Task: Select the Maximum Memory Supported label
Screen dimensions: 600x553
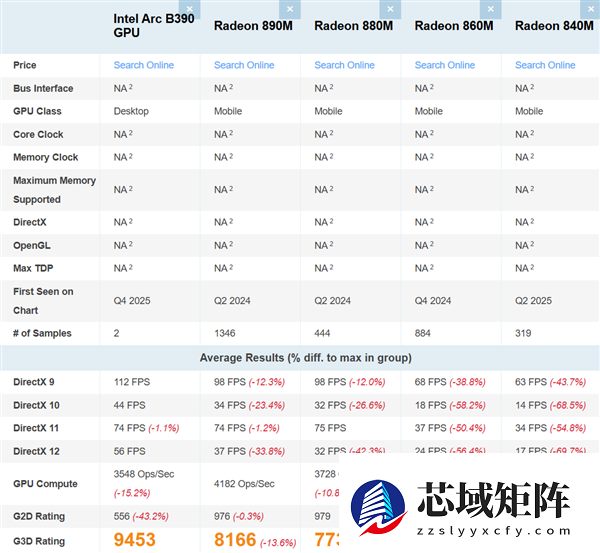Action: [x=54, y=190]
